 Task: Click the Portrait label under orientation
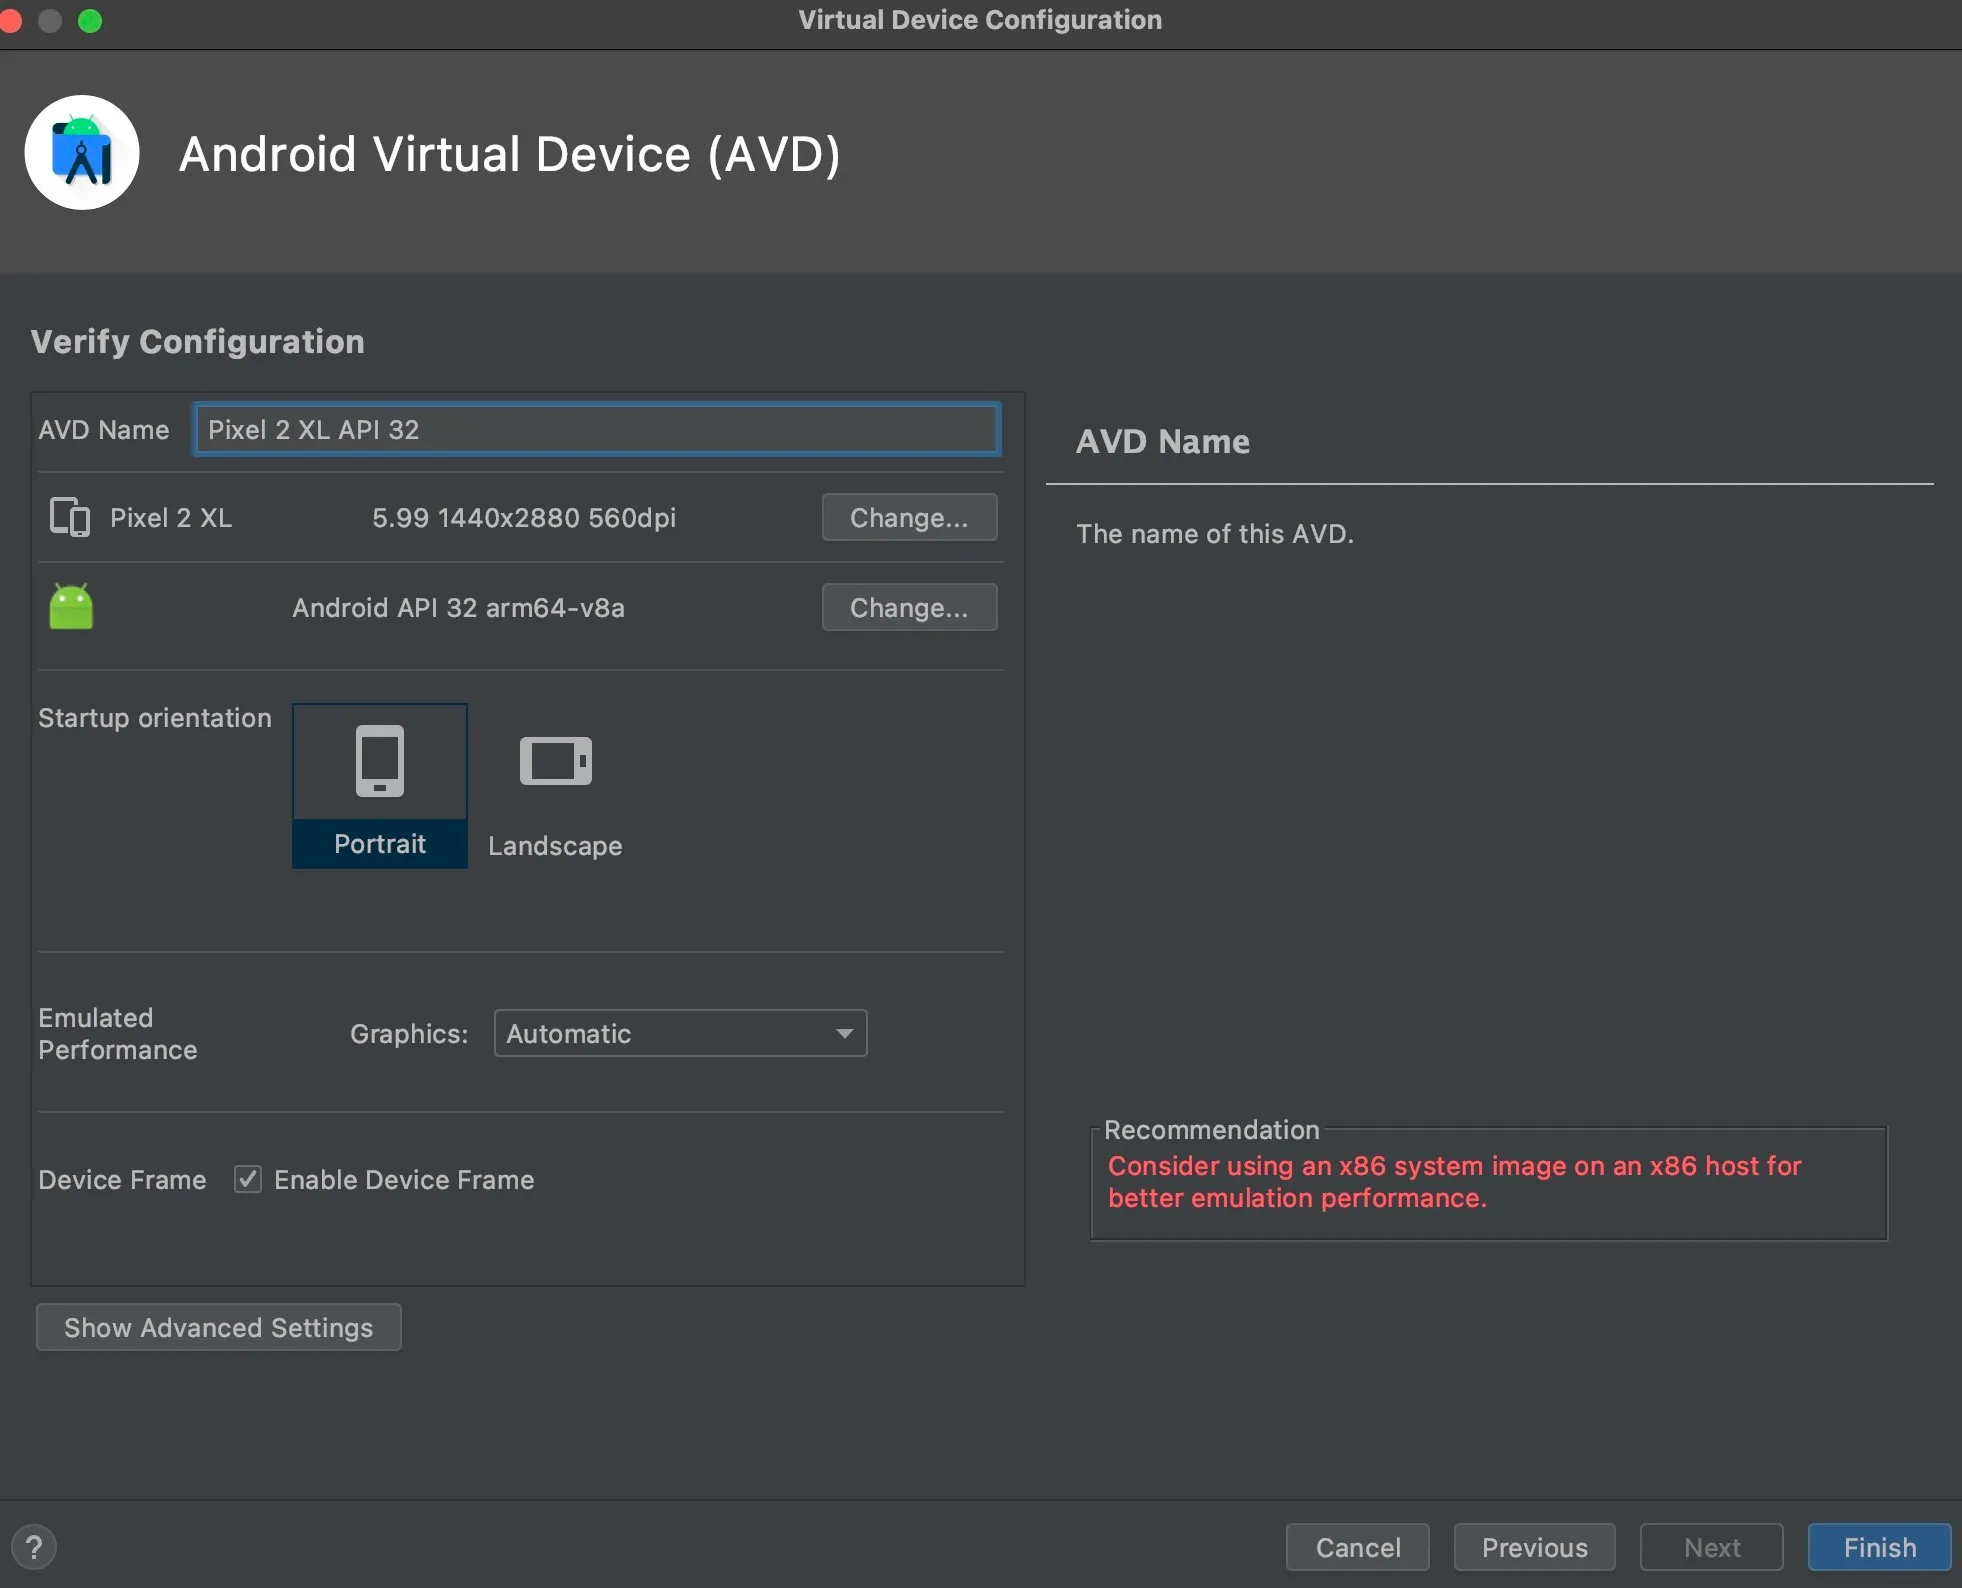[380, 844]
